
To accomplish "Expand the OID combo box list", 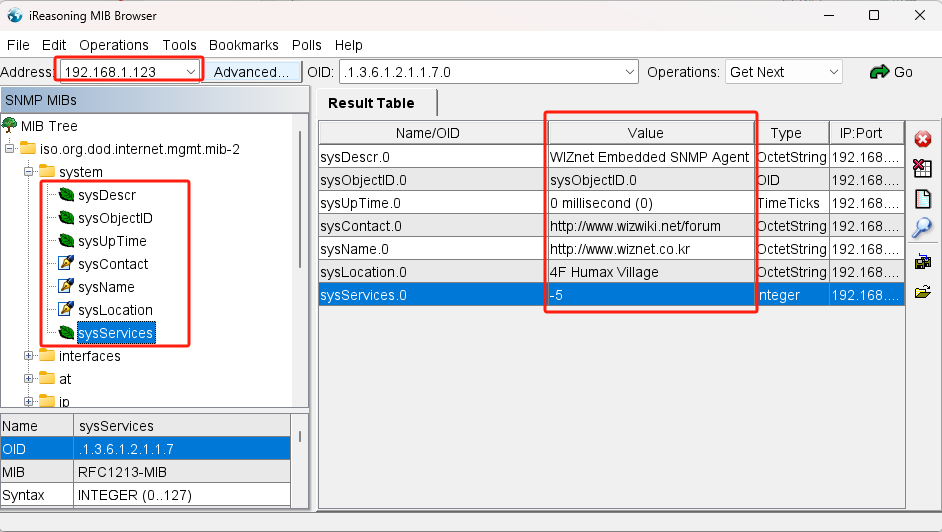I will click(629, 72).
